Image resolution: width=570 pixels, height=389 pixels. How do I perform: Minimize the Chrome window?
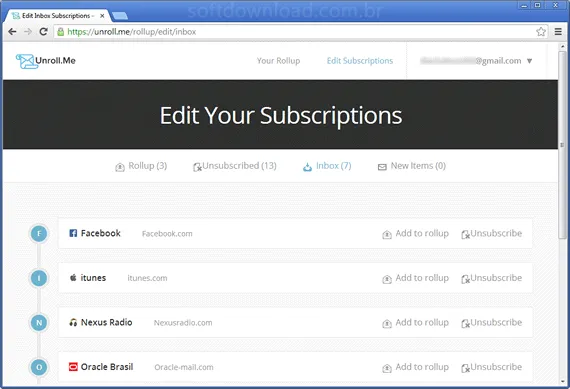coord(524,5)
